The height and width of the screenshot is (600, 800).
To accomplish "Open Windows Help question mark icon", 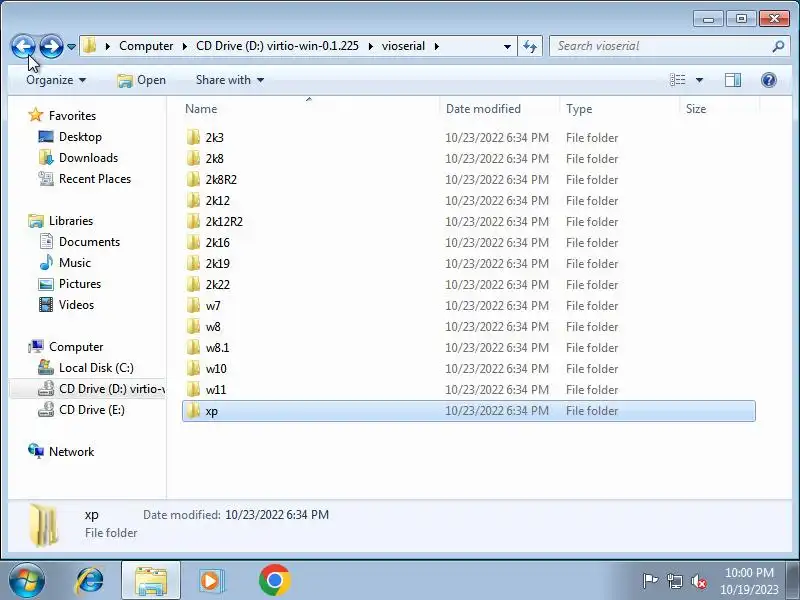I will point(769,80).
